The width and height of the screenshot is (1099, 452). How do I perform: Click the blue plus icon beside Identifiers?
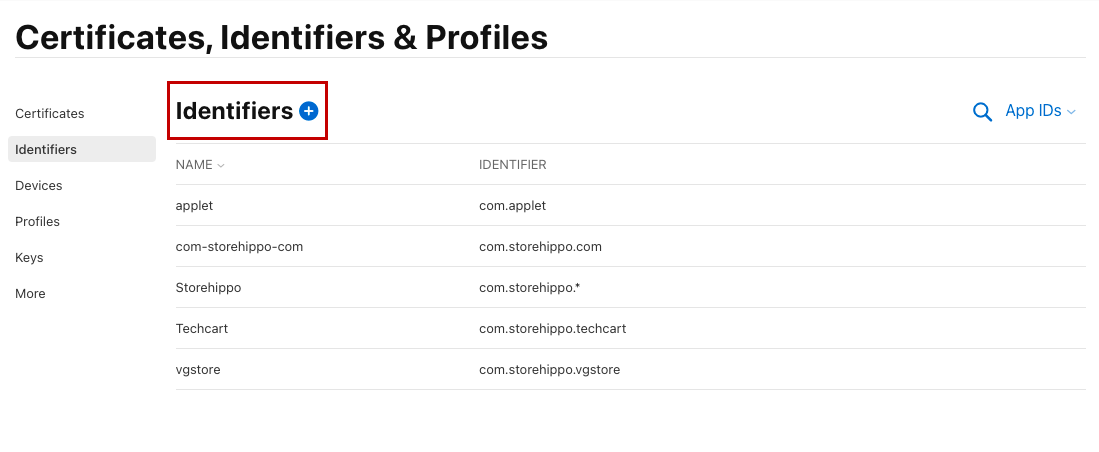(x=308, y=111)
